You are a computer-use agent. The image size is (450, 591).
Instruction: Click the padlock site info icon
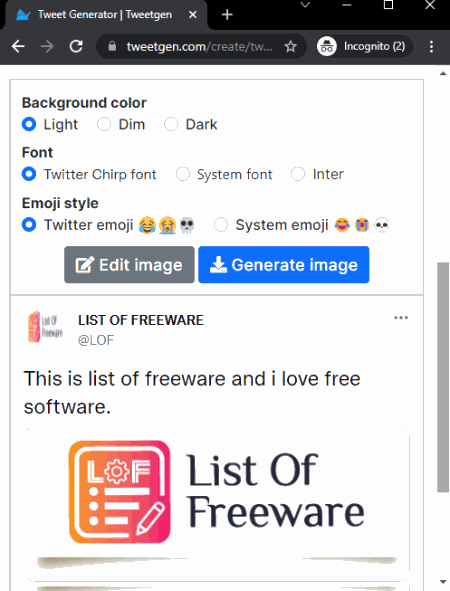pyautogui.click(x=112, y=46)
